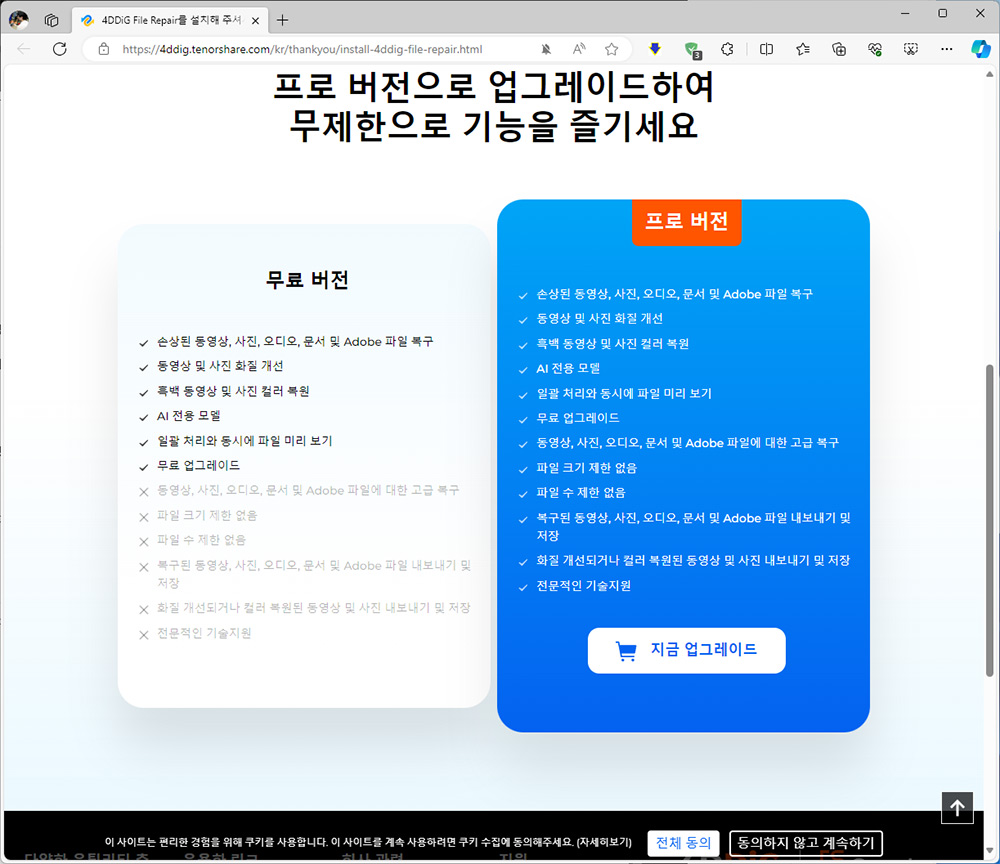
Task: Click 동의하지 않고 계속하기 button
Action: pos(806,843)
